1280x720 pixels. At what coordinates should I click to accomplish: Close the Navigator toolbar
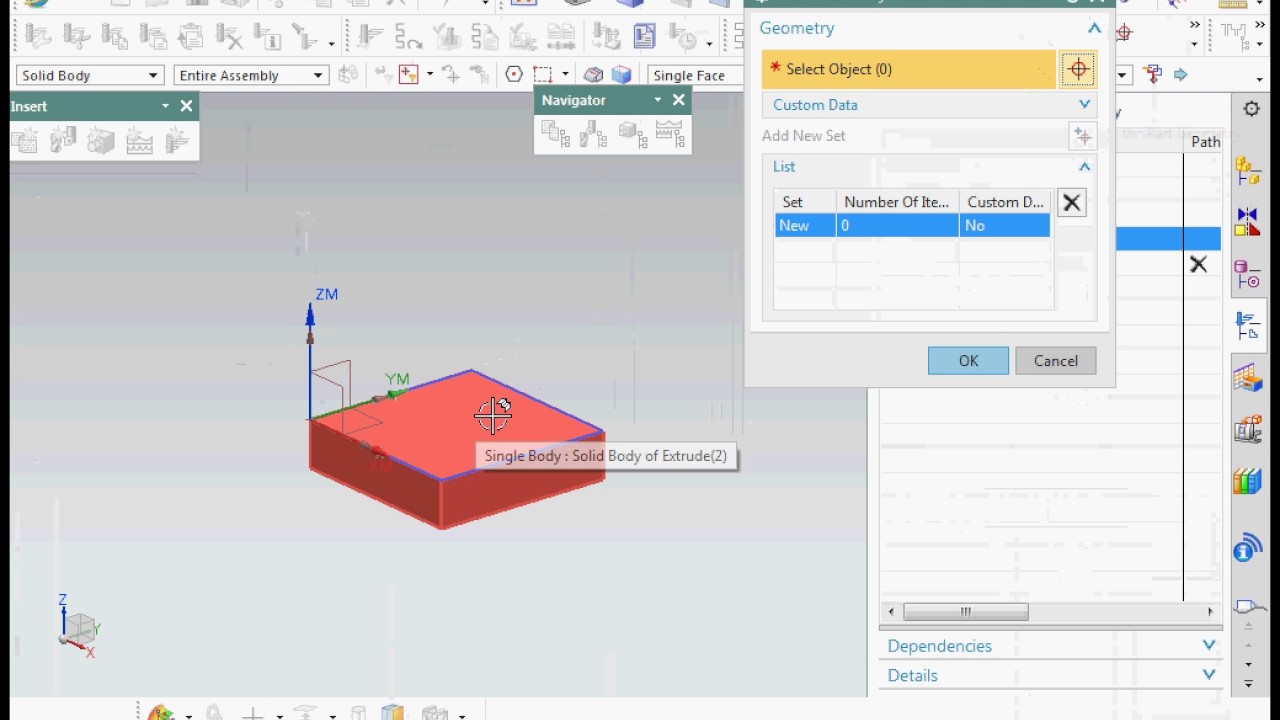pyautogui.click(x=679, y=100)
